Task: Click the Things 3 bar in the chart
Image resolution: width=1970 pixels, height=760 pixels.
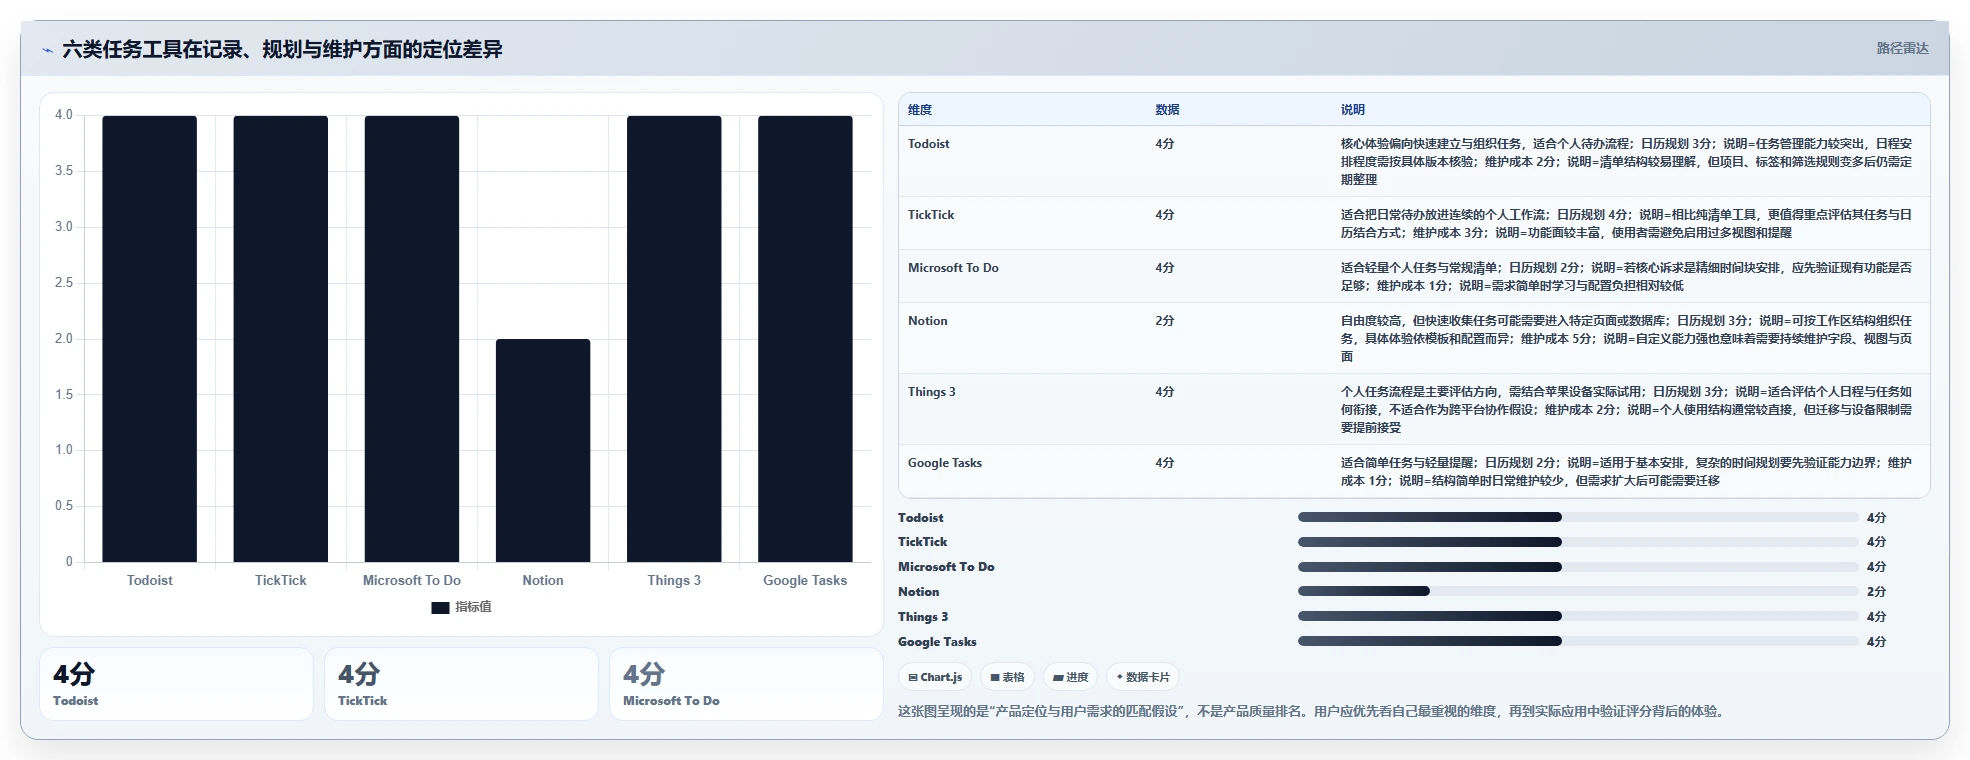Action: coord(674,339)
